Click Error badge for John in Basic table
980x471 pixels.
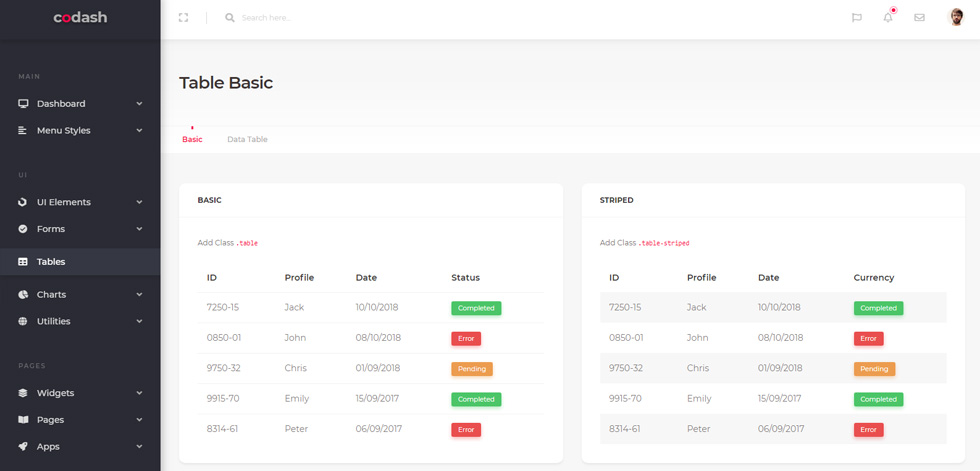466,339
